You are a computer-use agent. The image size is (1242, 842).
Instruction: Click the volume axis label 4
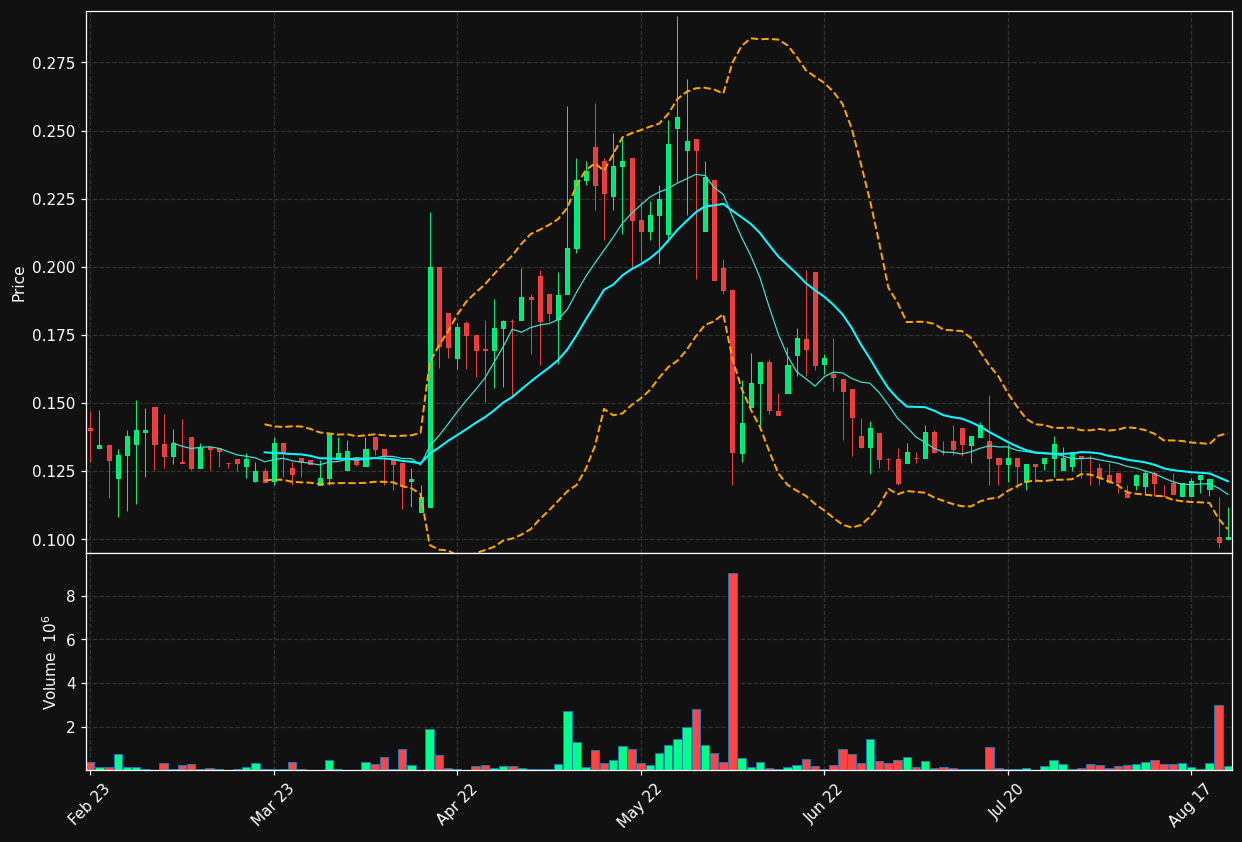[x=71, y=684]
